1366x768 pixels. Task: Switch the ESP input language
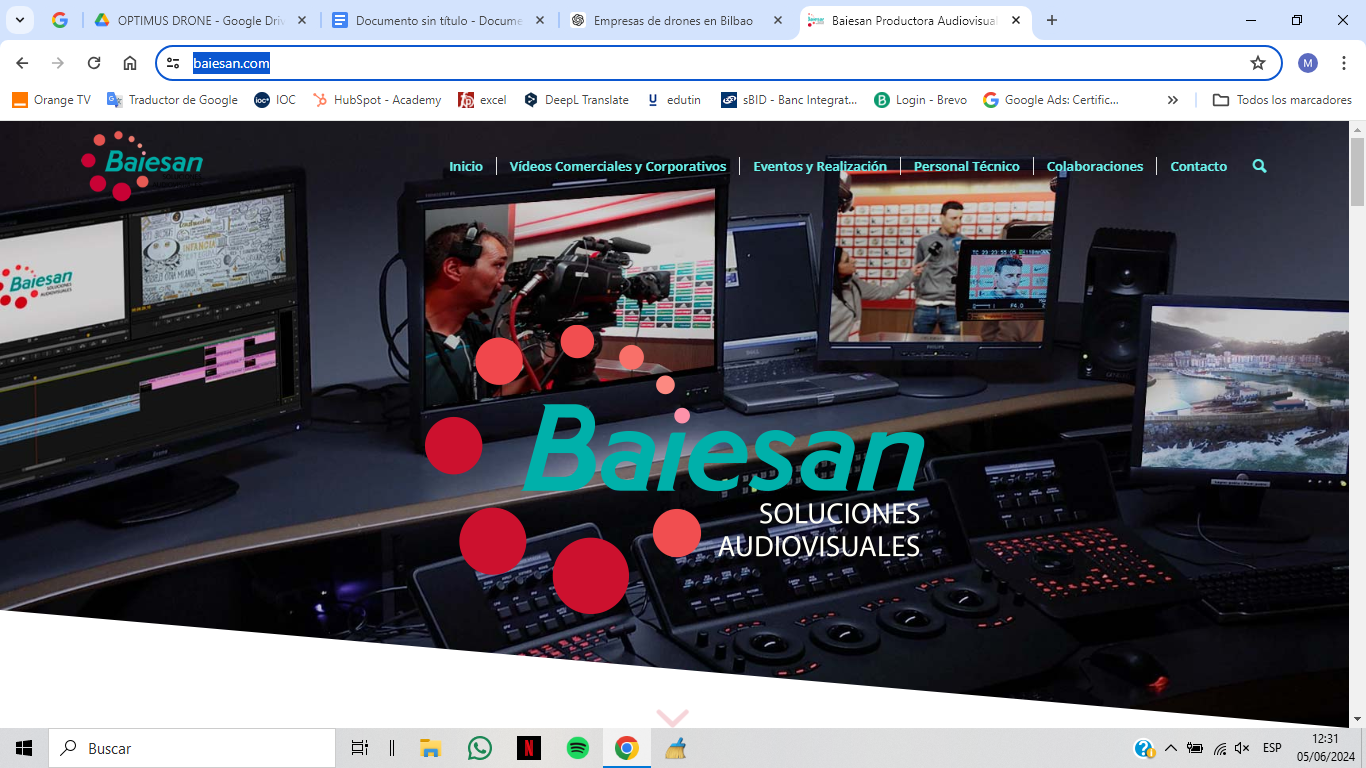(x=1272, y=748)
